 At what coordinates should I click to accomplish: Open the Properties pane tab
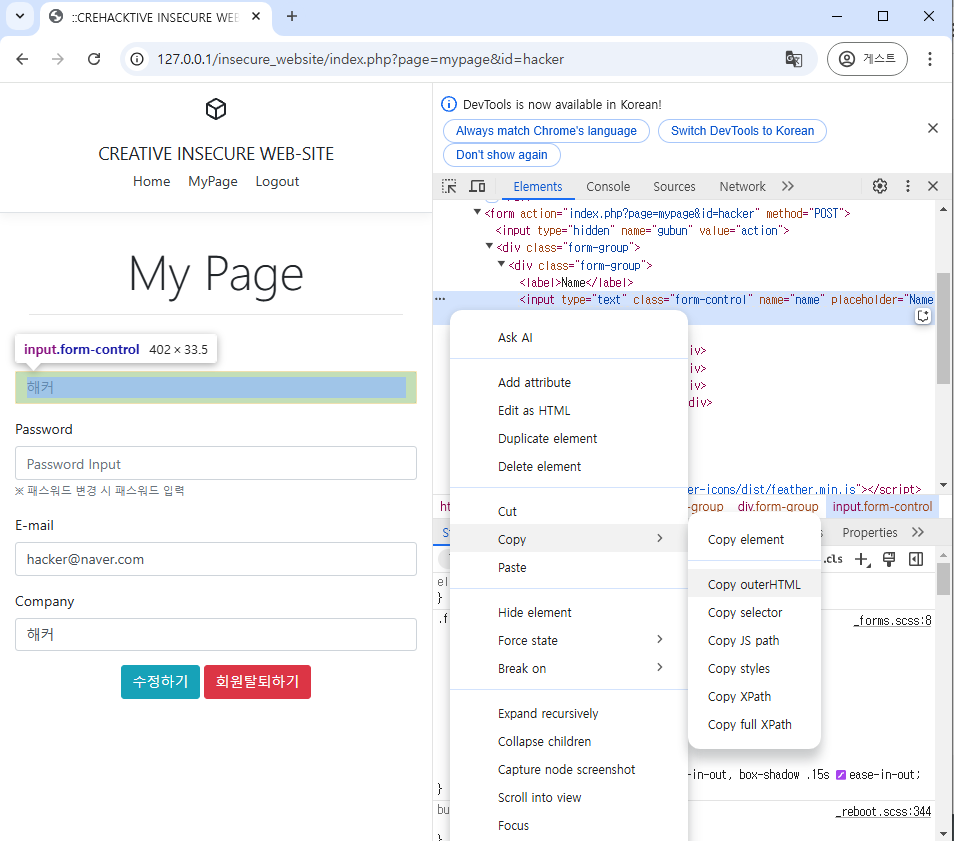[869, 532]
